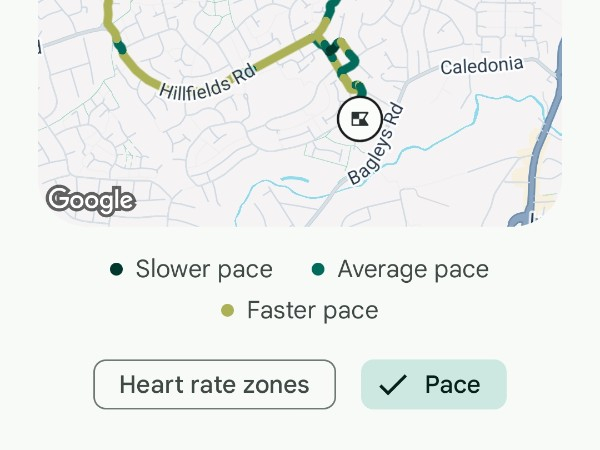
Task: Click the Slower pace legend label
Action: (x=204, y=269)
